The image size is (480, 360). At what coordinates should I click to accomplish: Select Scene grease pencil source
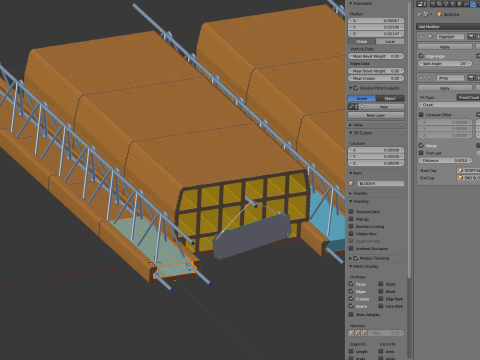(x=362, y=98)
